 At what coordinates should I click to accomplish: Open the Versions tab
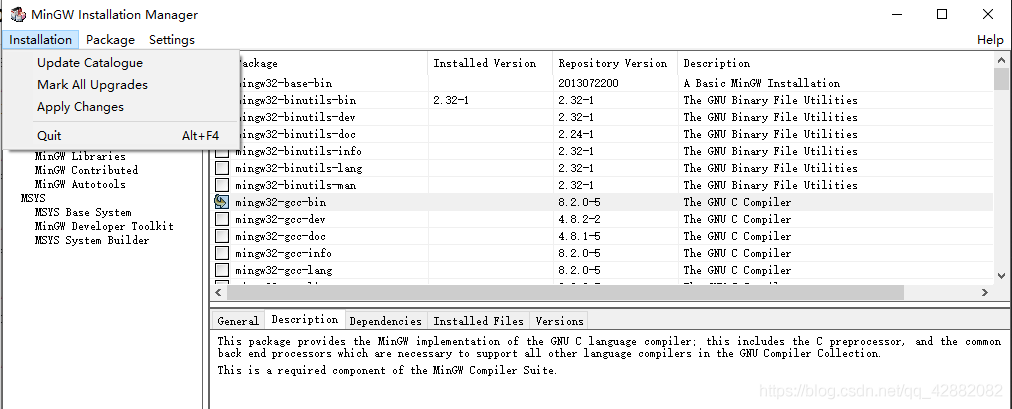(x=560, y=321)
